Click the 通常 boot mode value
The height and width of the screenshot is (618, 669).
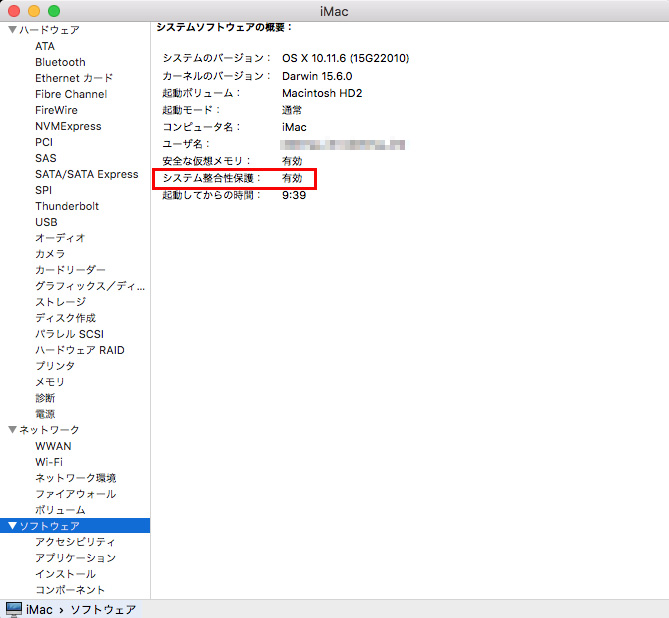pyautogui.click(x=292, y=110)
